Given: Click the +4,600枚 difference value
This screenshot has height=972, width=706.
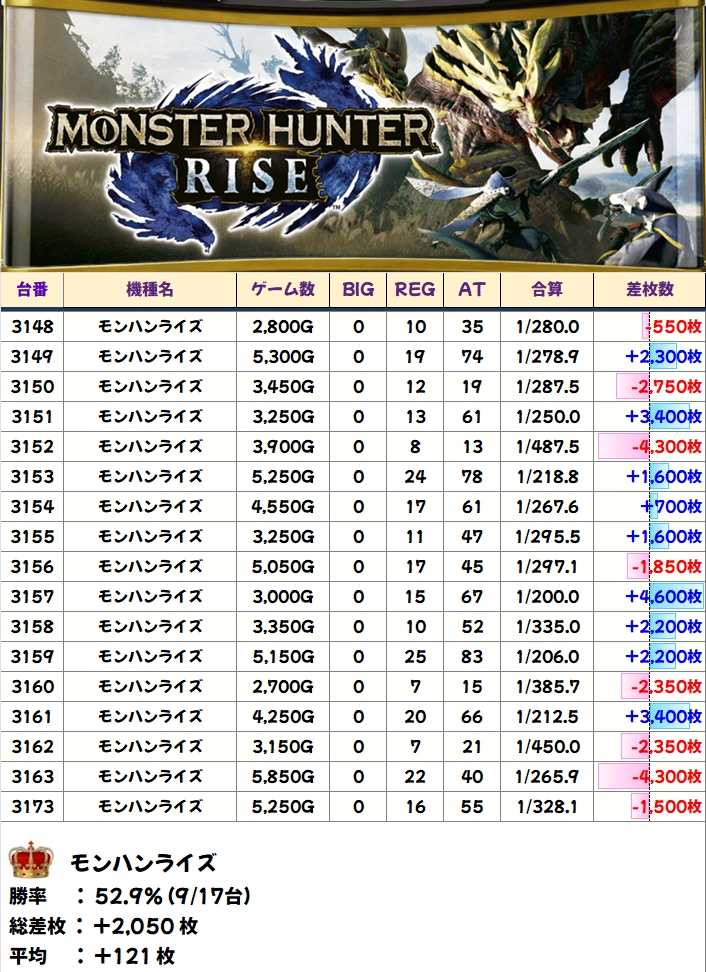Looking at the screenshot, I should tap(663, 596).
